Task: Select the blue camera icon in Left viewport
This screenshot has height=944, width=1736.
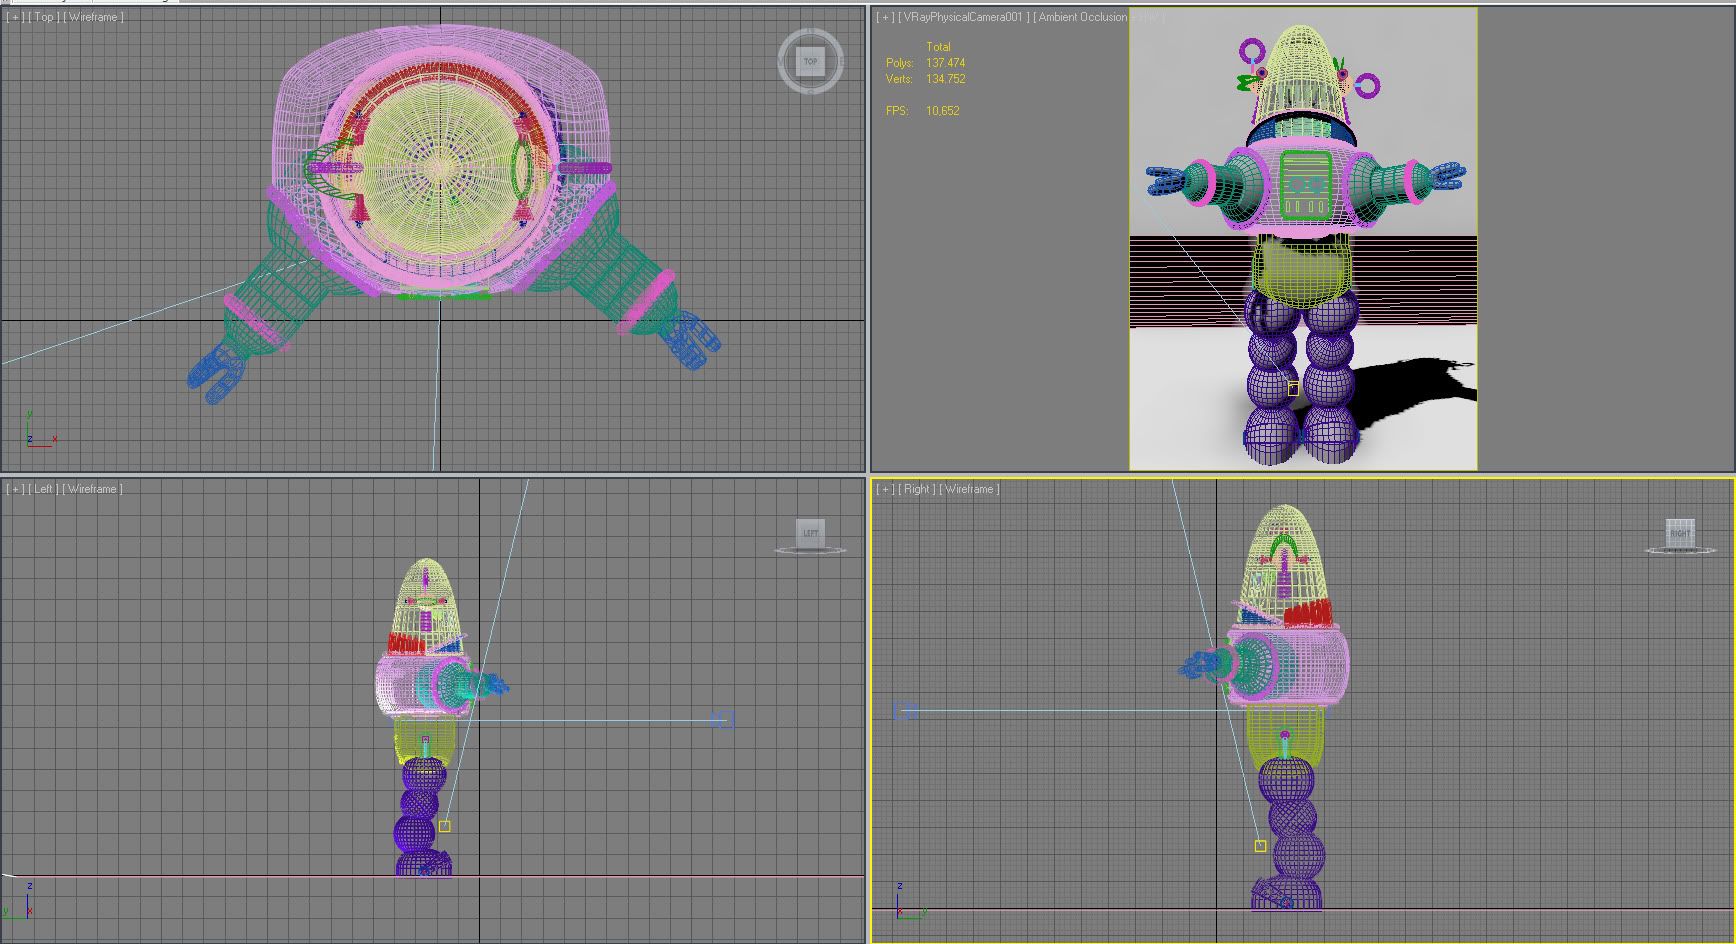Action: point(723,719)
